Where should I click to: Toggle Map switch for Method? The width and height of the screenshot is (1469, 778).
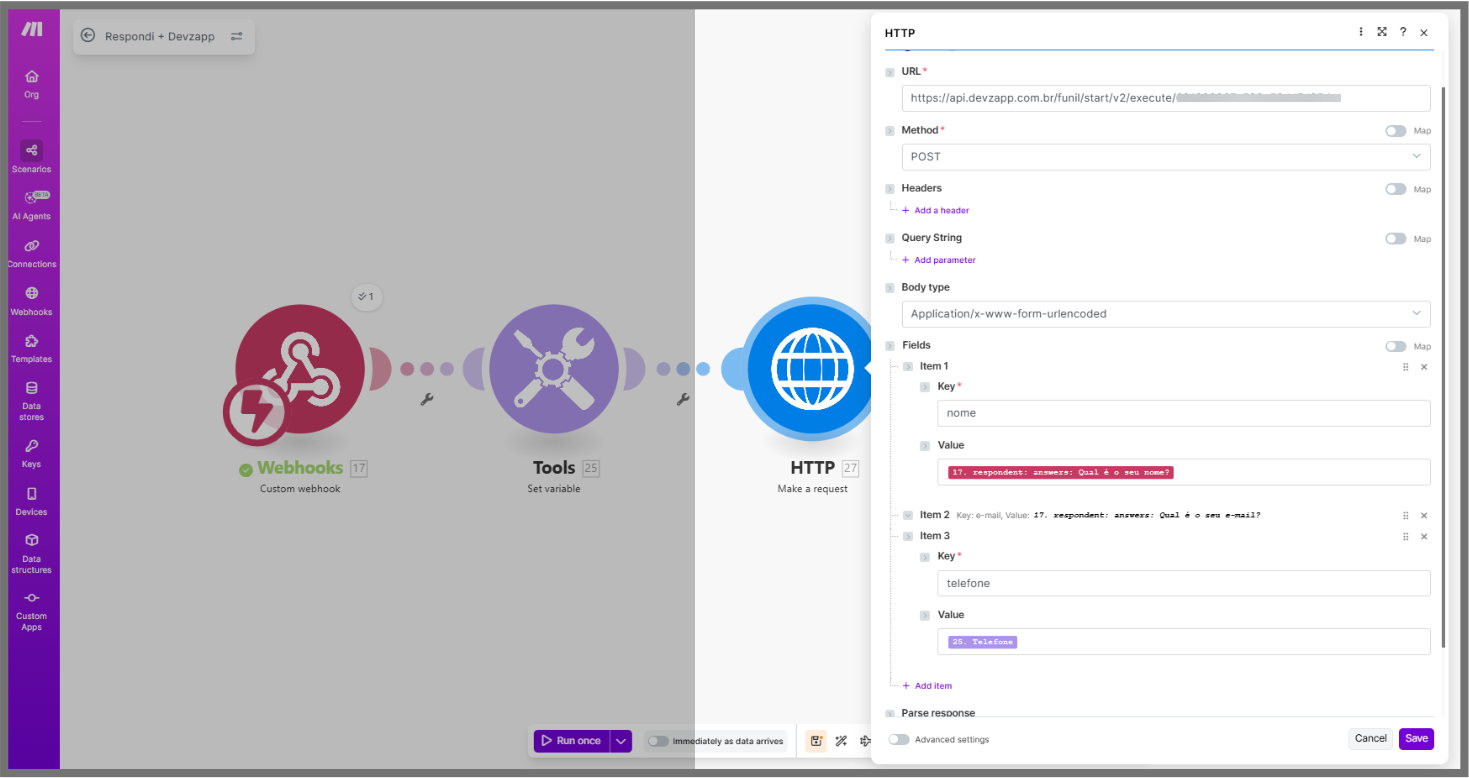(x=1395, y=131)
